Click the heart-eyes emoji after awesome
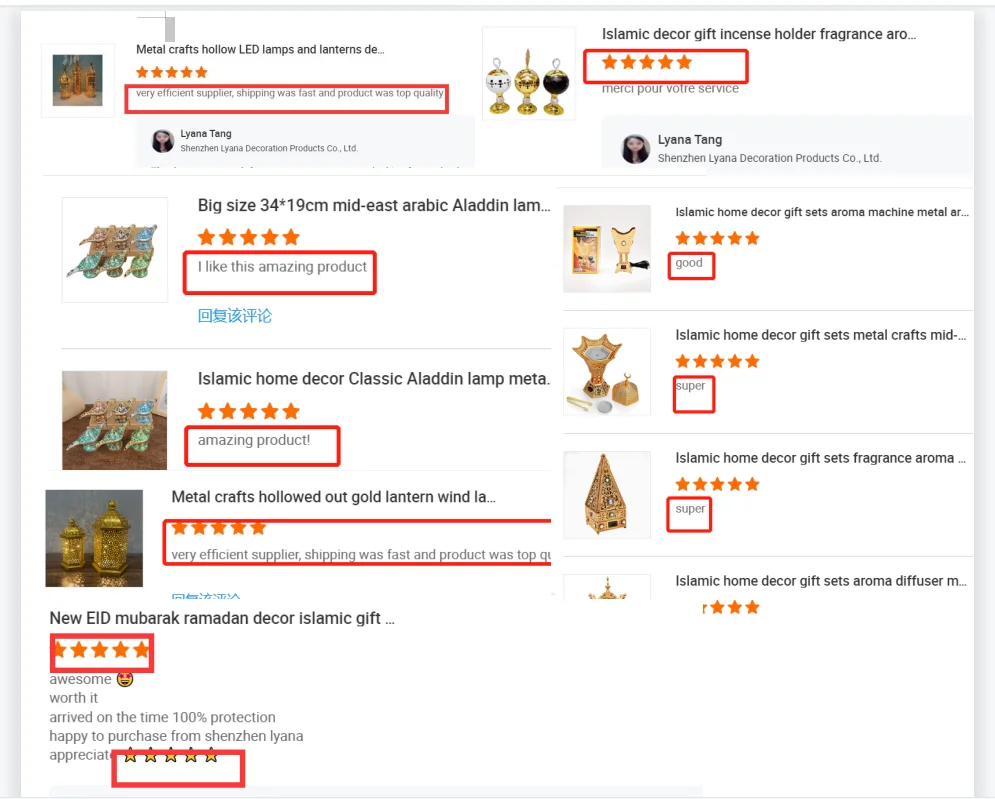Screen dimensions: 995x799 click(125, 679)
